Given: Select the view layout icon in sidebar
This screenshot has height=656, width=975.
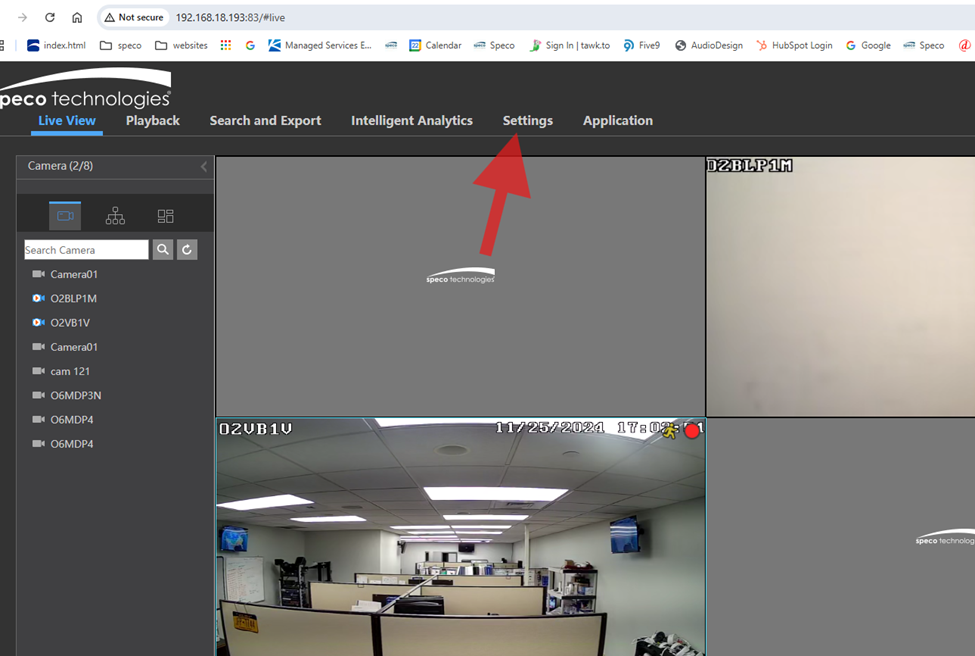Looking at the screenshot, I should pyautogui.click(x=165, y=215).
